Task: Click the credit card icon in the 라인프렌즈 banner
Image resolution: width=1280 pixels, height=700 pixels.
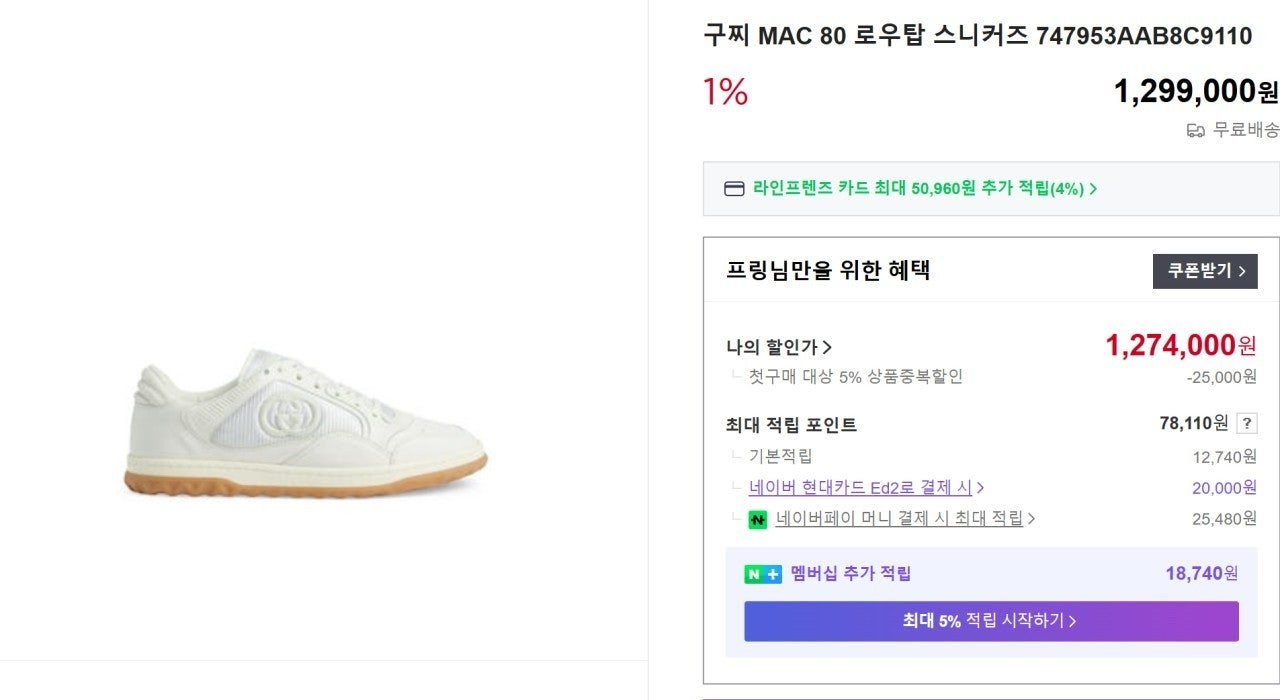Action: click(x=733, y=187)
